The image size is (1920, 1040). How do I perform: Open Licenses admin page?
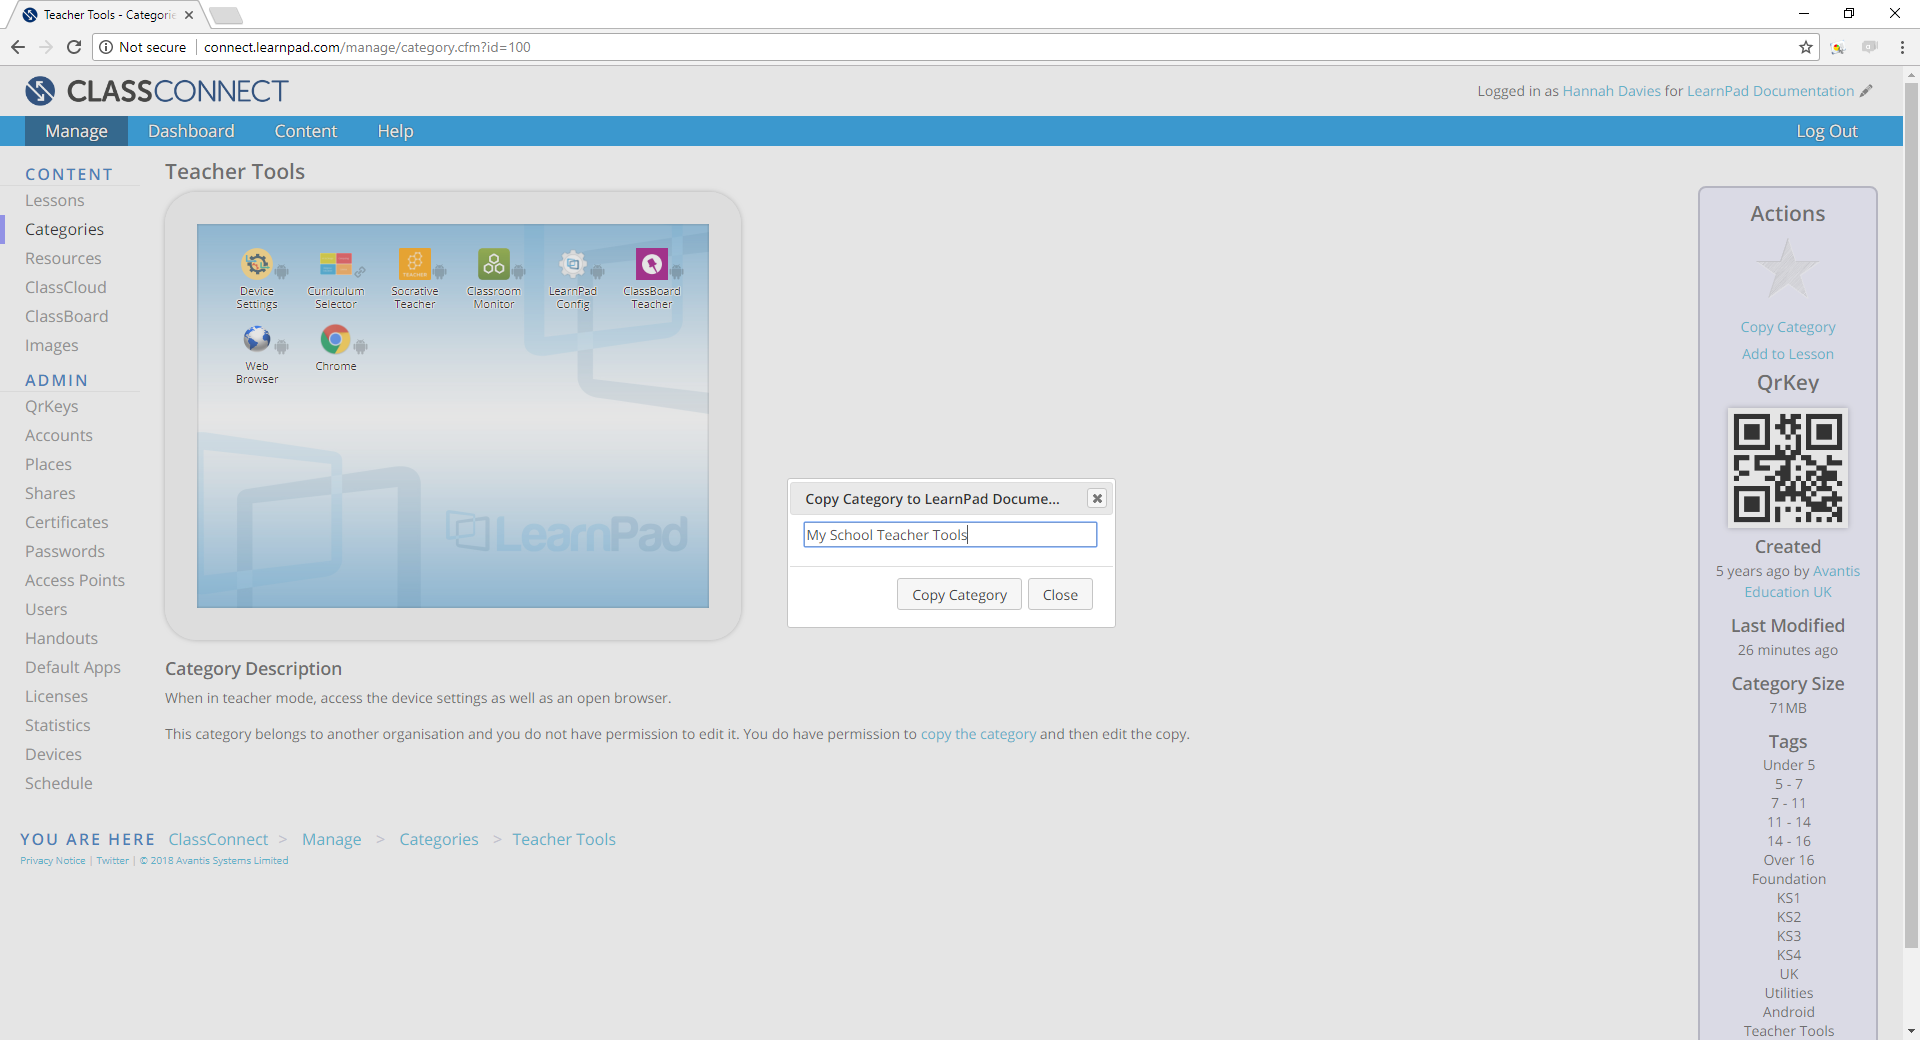56,697
